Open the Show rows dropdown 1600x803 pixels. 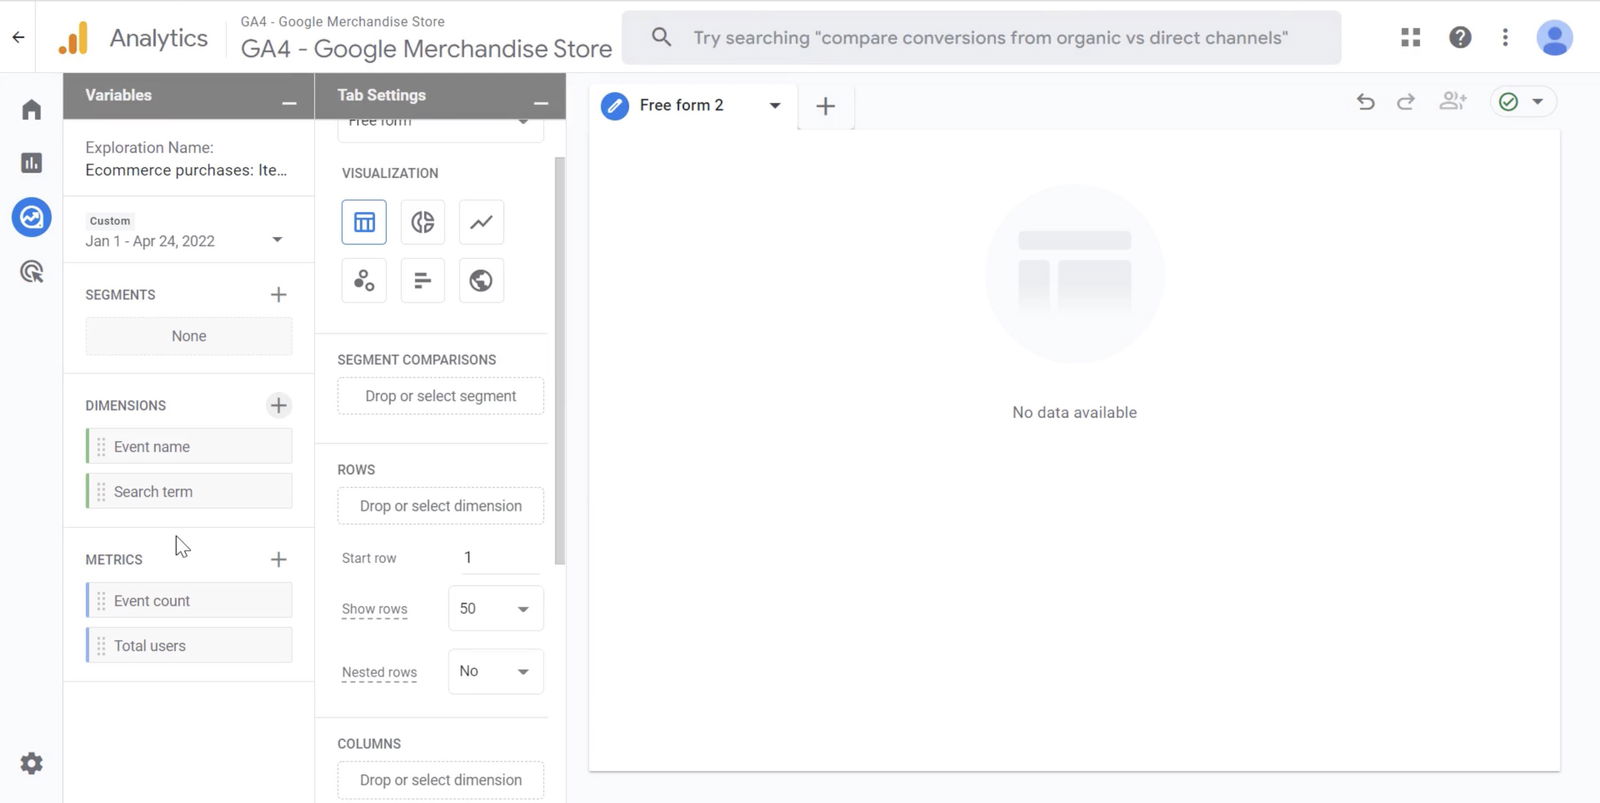click(x=496, y=609)
